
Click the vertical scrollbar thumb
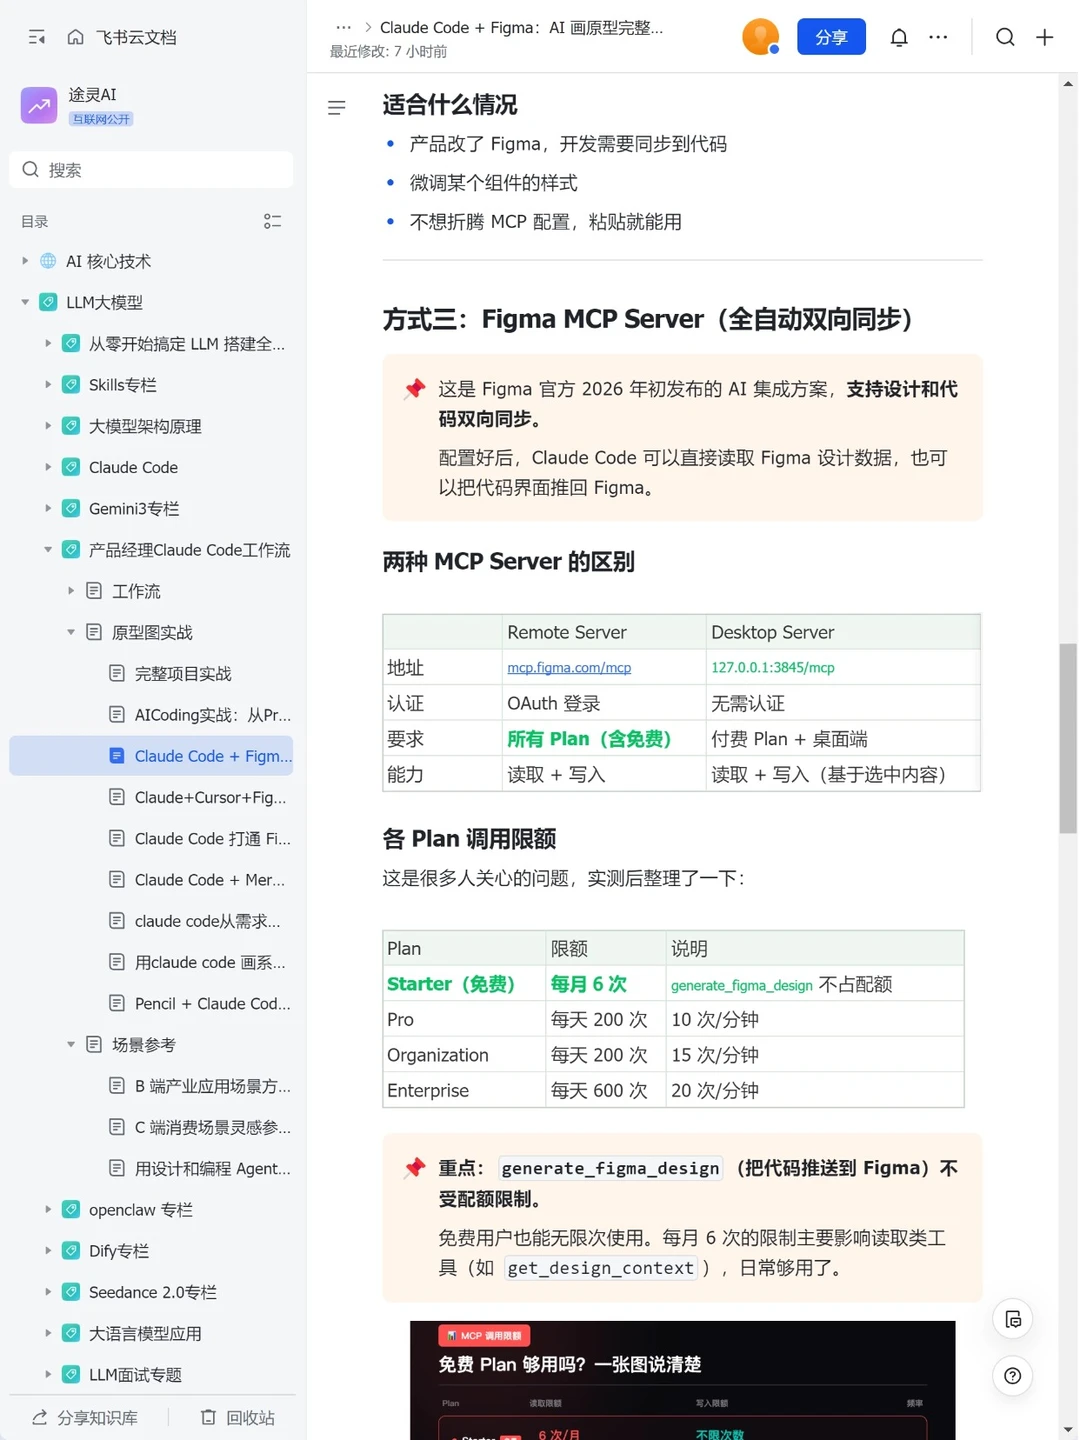tap(1068, 738)
